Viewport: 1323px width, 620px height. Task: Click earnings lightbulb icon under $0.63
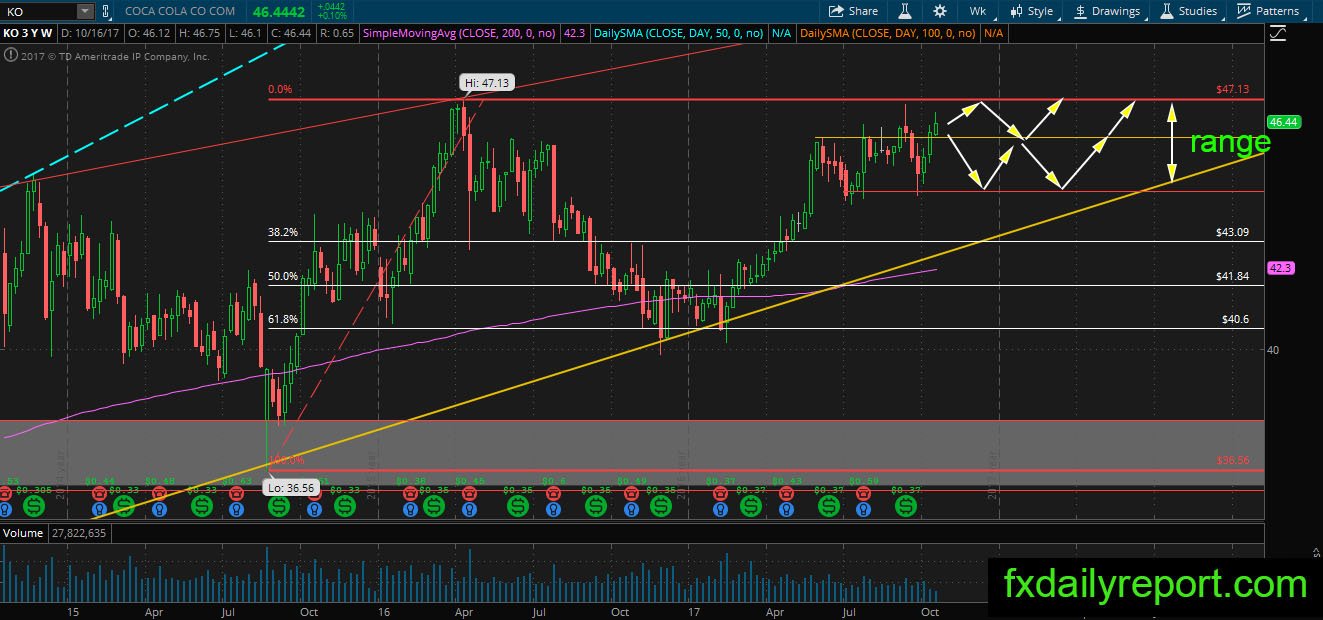point(236,508)
